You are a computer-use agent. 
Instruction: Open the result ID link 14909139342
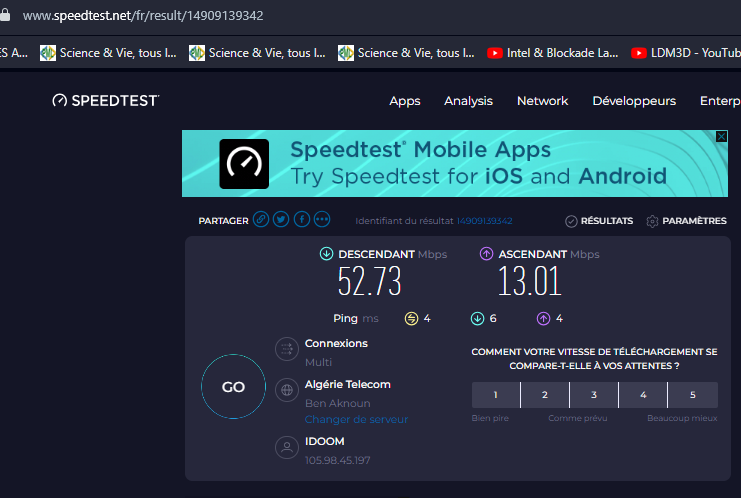coord(484,221)
